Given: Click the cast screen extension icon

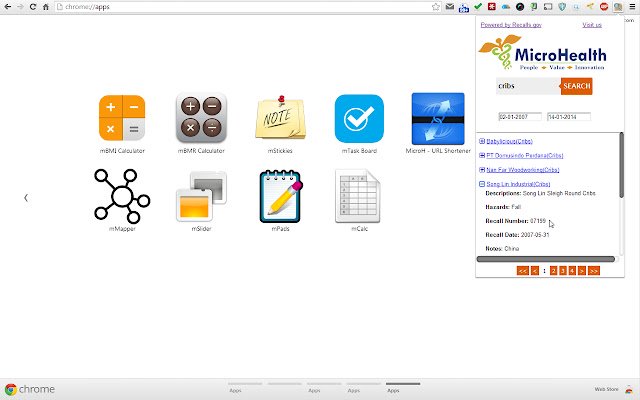Looking at the screenshot, I should 548,7.
